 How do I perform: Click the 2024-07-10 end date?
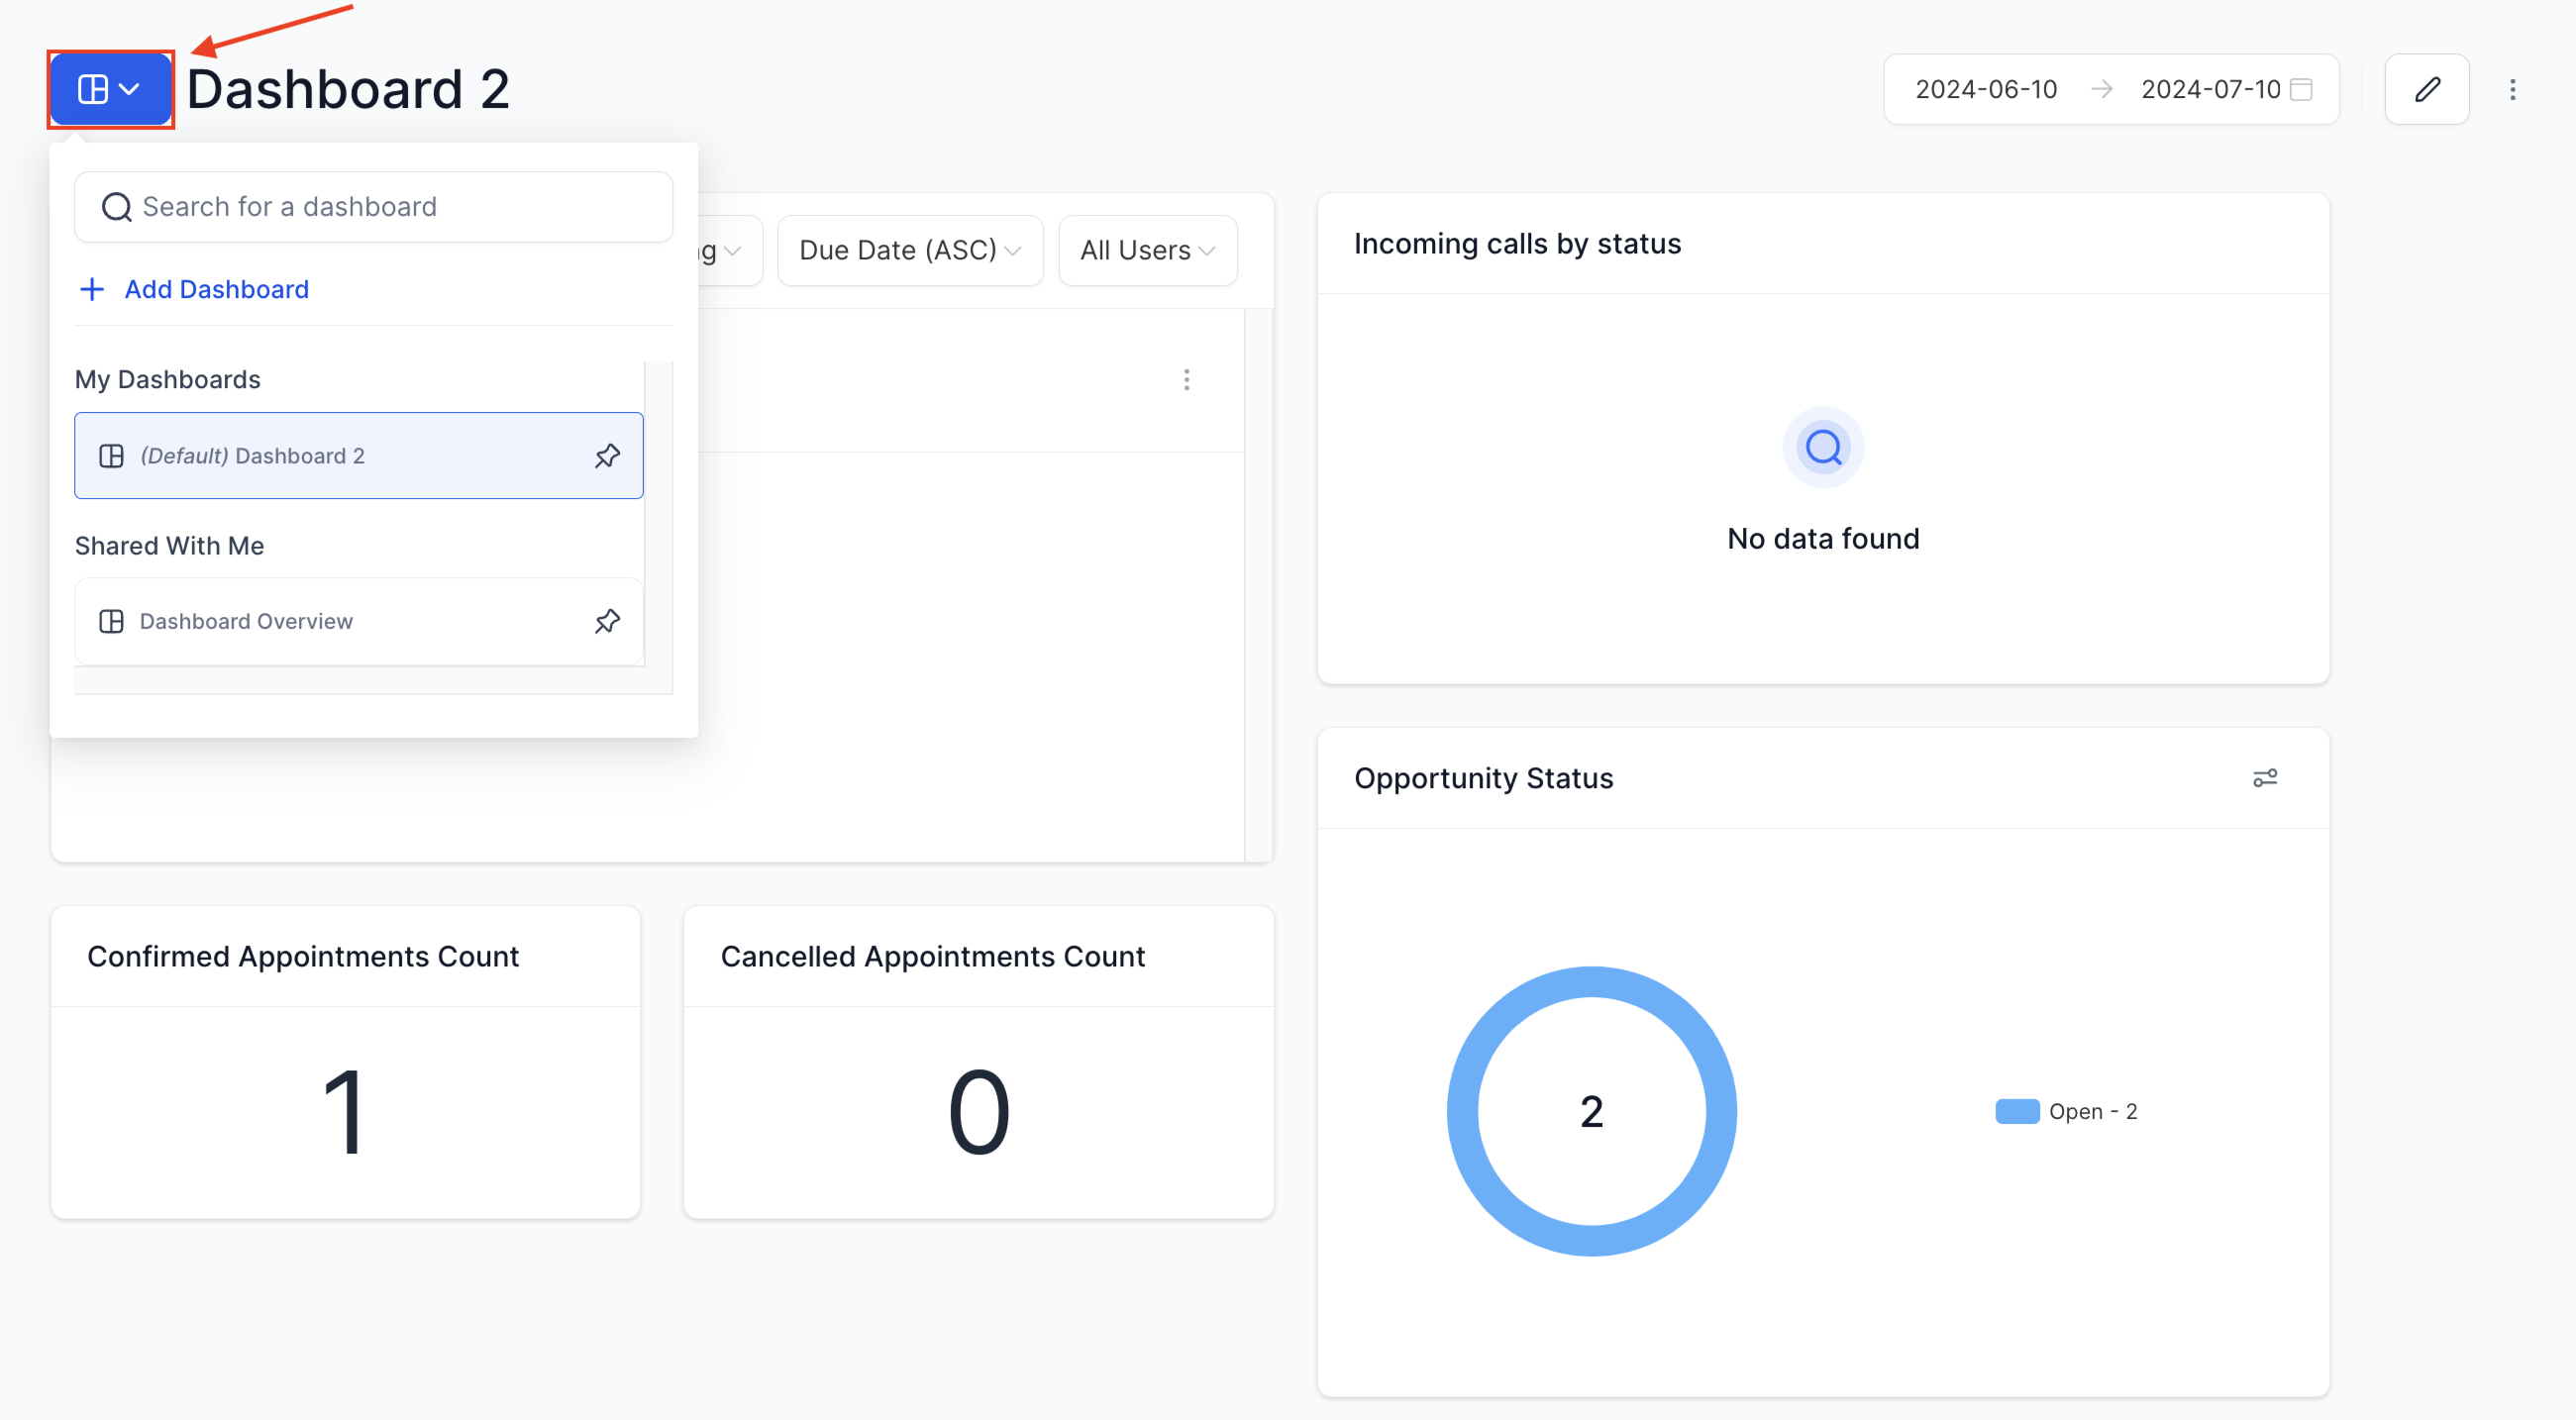pos(2210,89)
